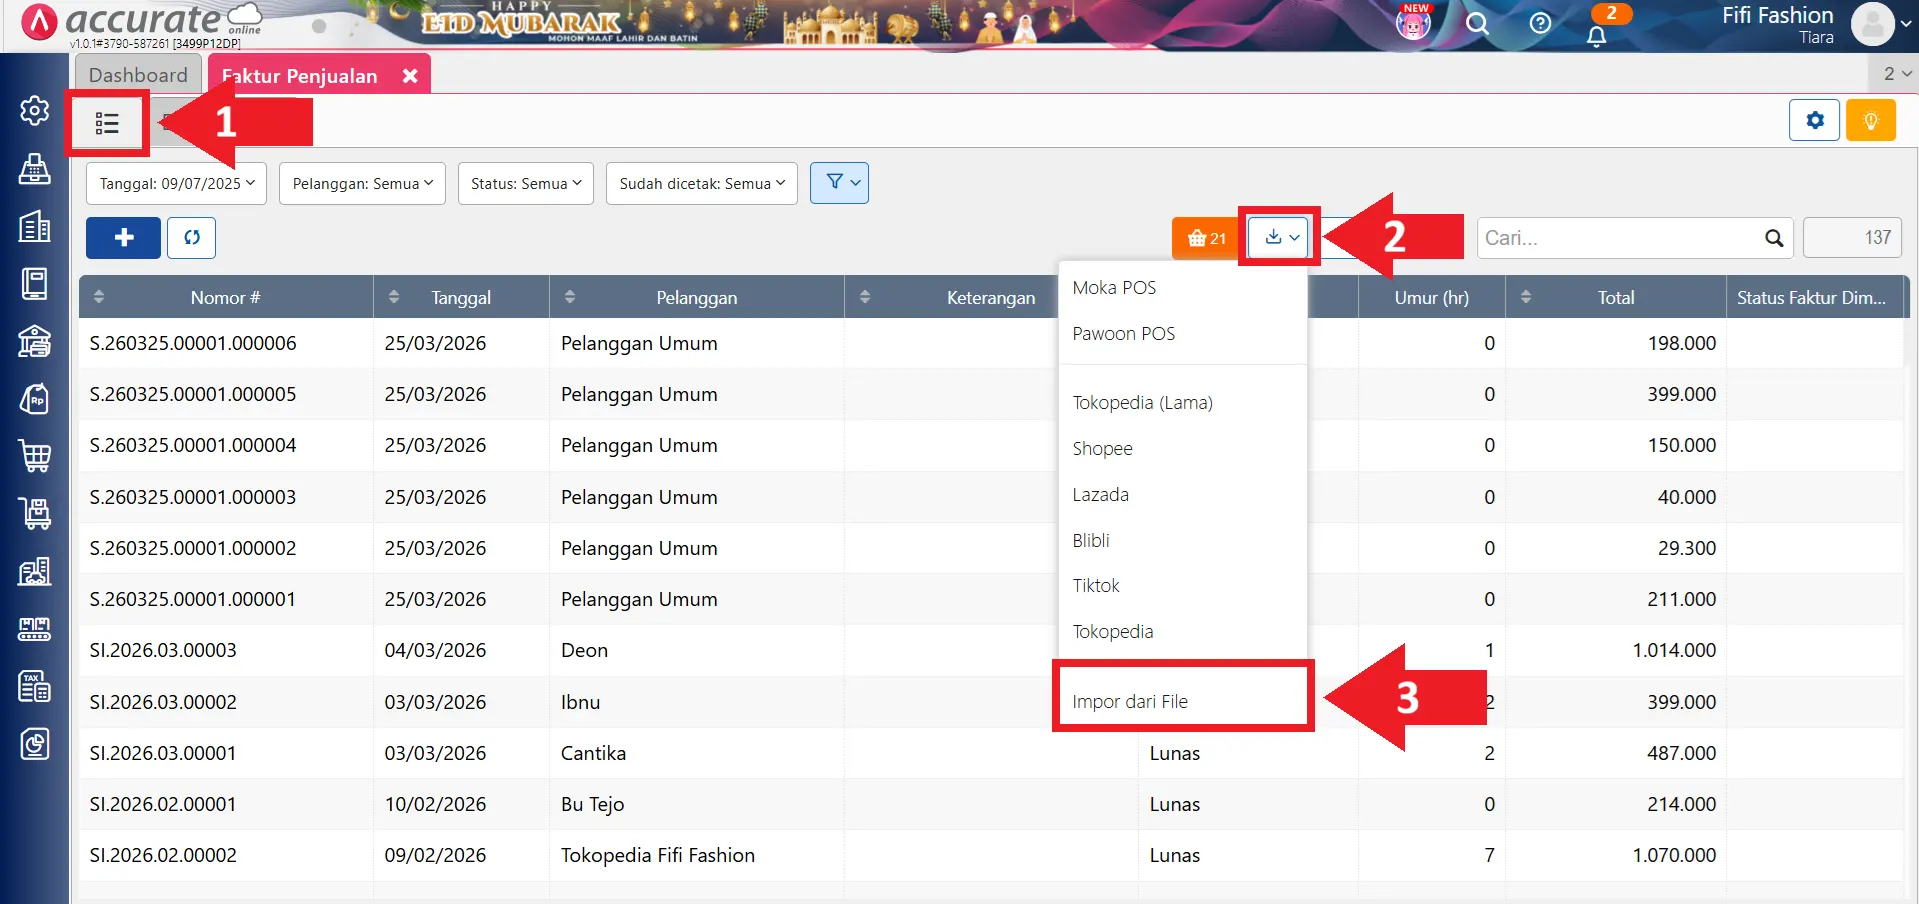Click the blue plus add invoice button
Screen dimensions: 1919x904
[x=123, y=238]
